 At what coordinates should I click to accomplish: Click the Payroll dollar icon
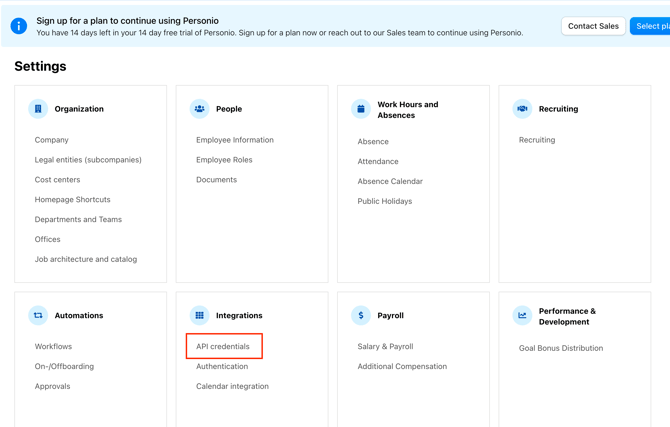[x=361, y=315]
